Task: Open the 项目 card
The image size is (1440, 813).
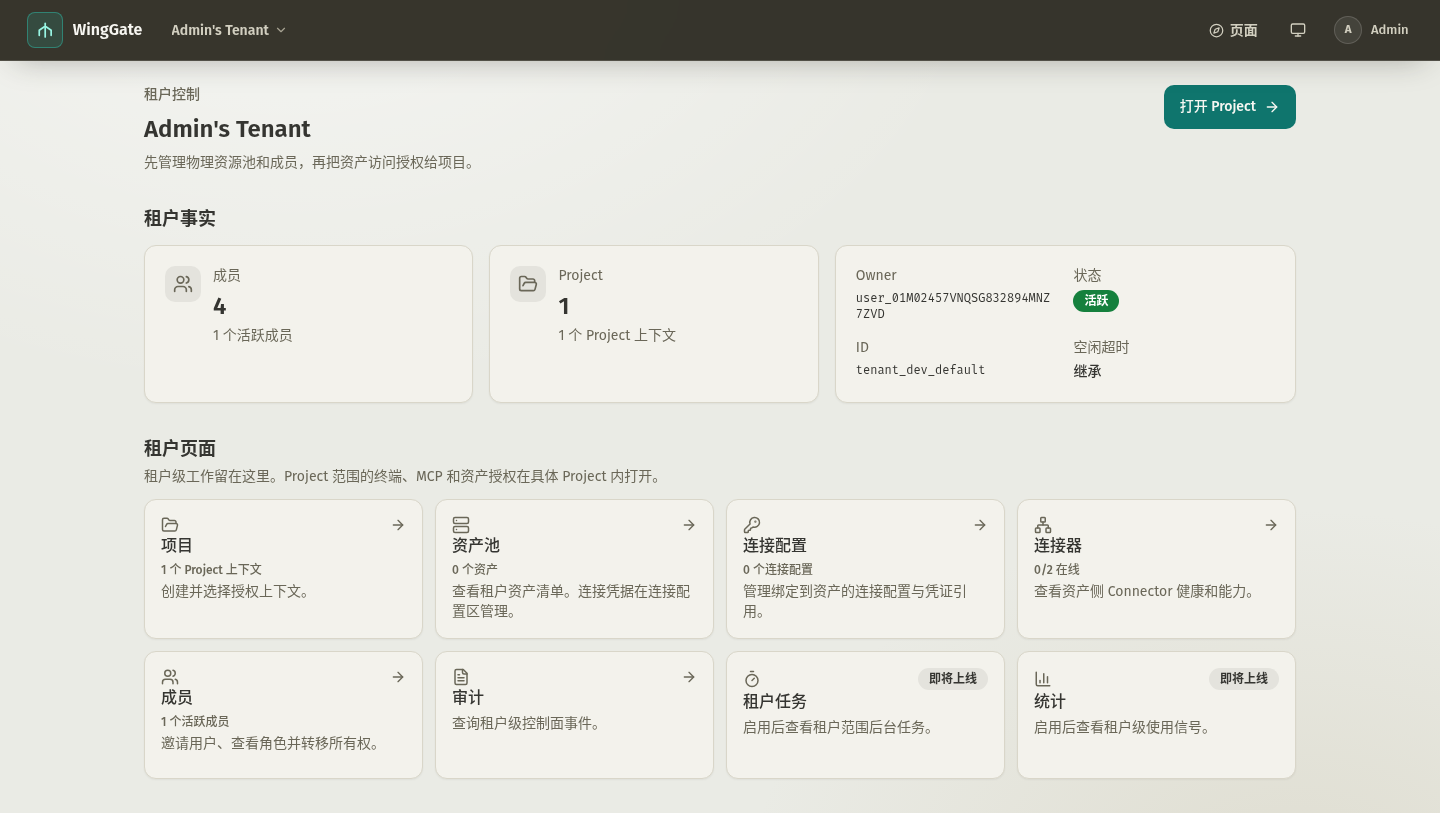Action: (x=283, y=569)
